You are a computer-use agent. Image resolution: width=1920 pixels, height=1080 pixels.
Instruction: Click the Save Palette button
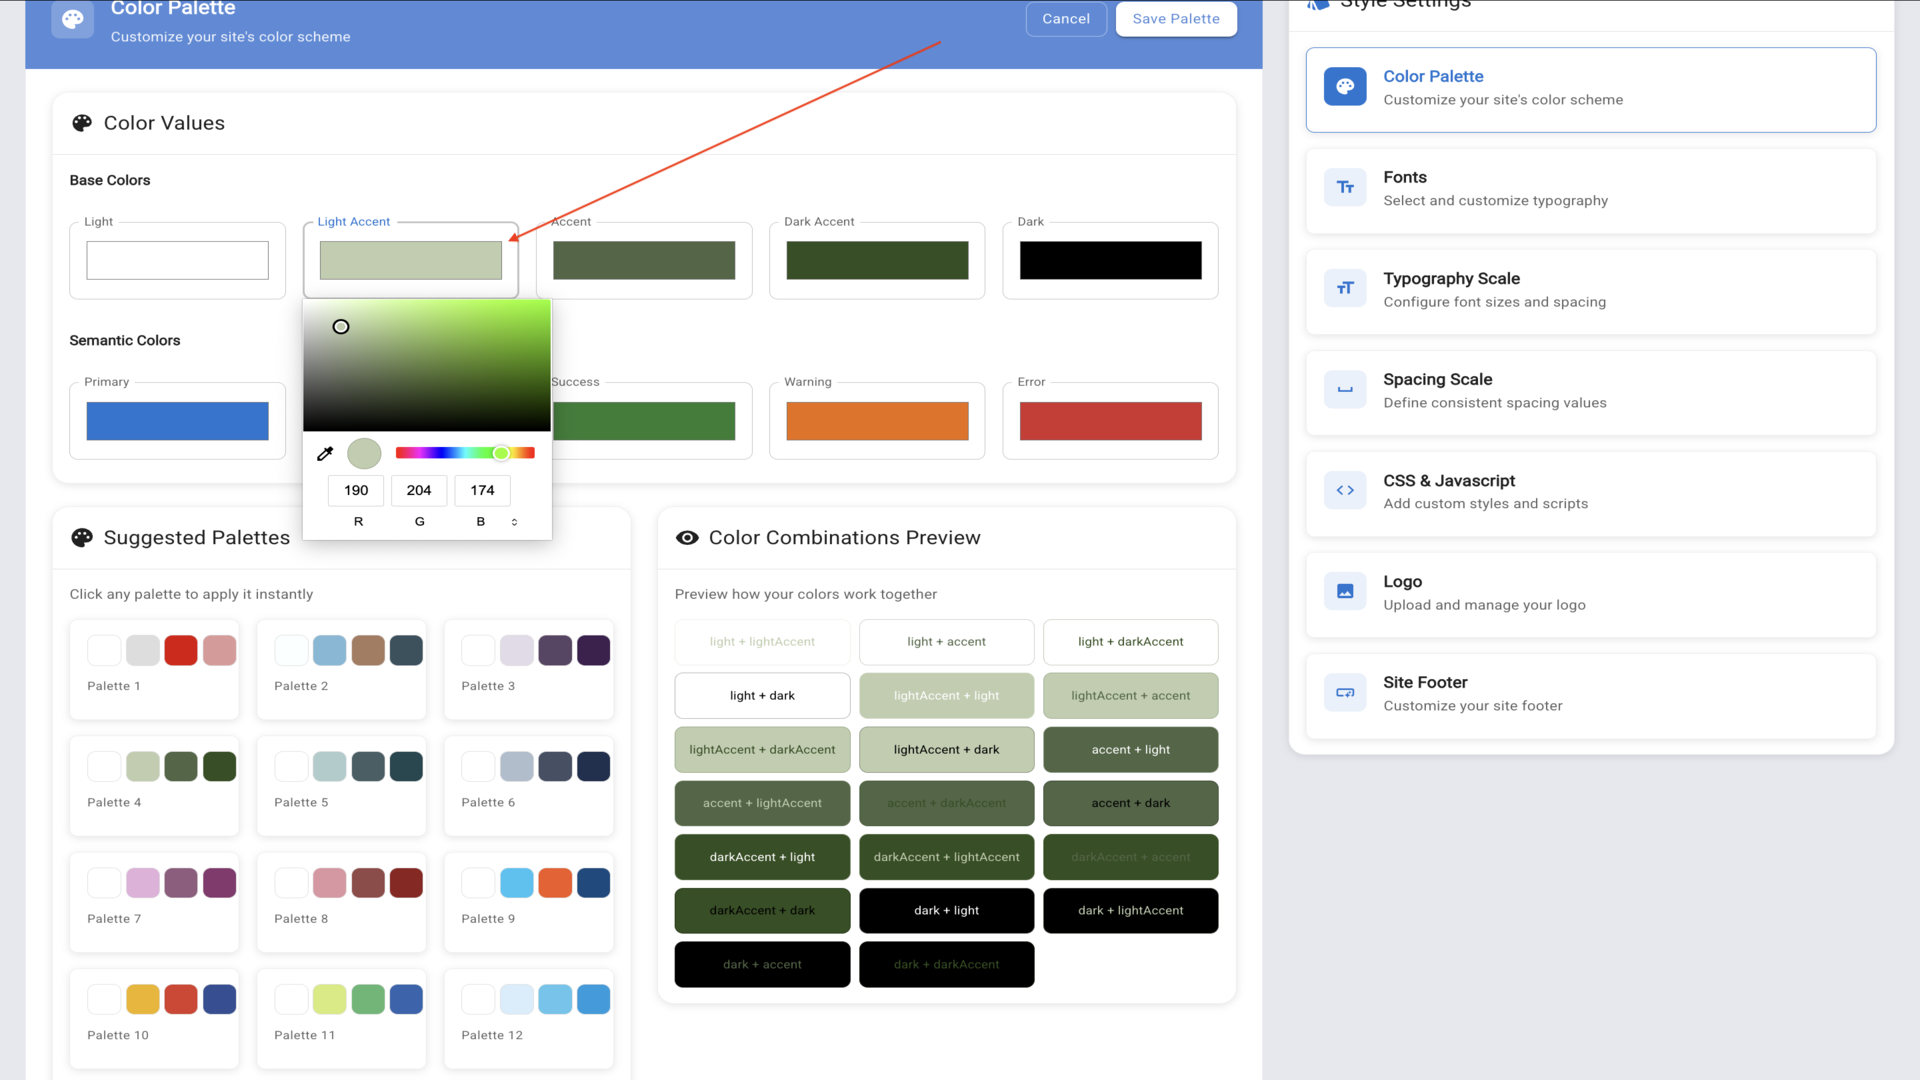[1175, 19]
